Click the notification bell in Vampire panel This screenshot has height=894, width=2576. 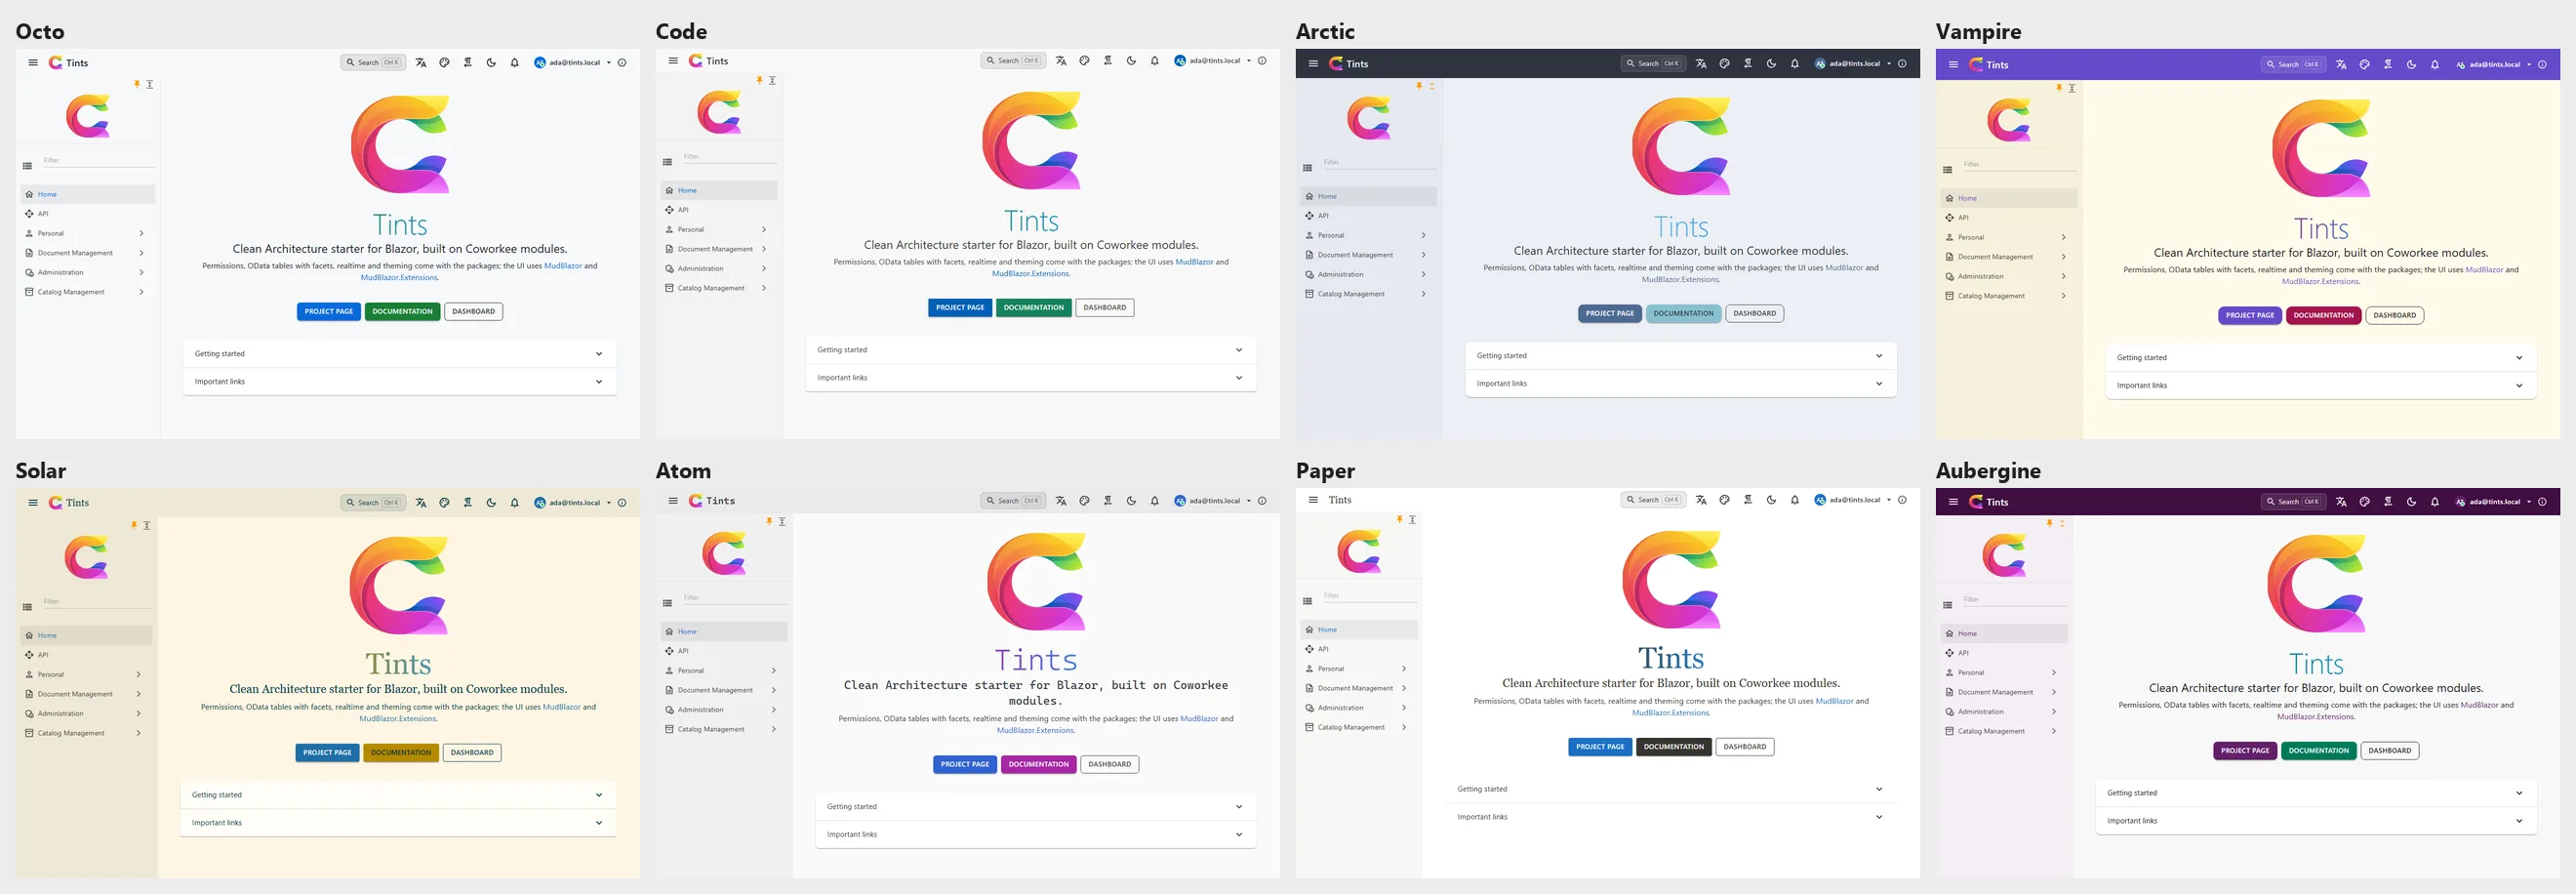[2435, 65]
